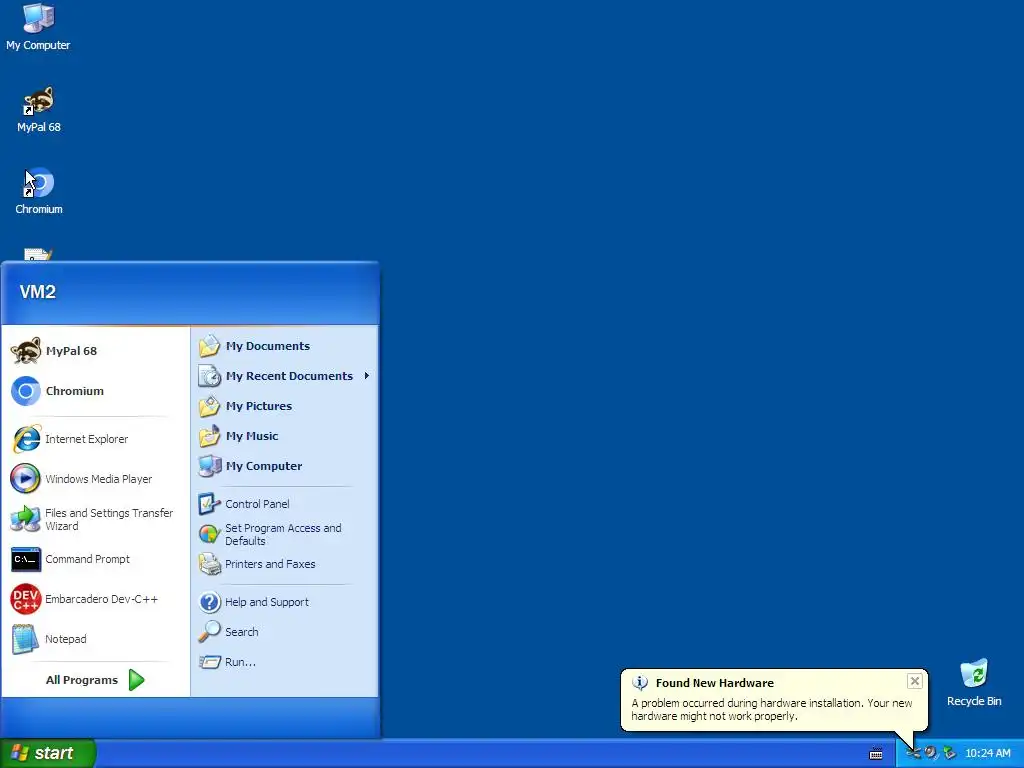Click the Start button
This screenshot has width=1024, height=768.
coord(48,753)
